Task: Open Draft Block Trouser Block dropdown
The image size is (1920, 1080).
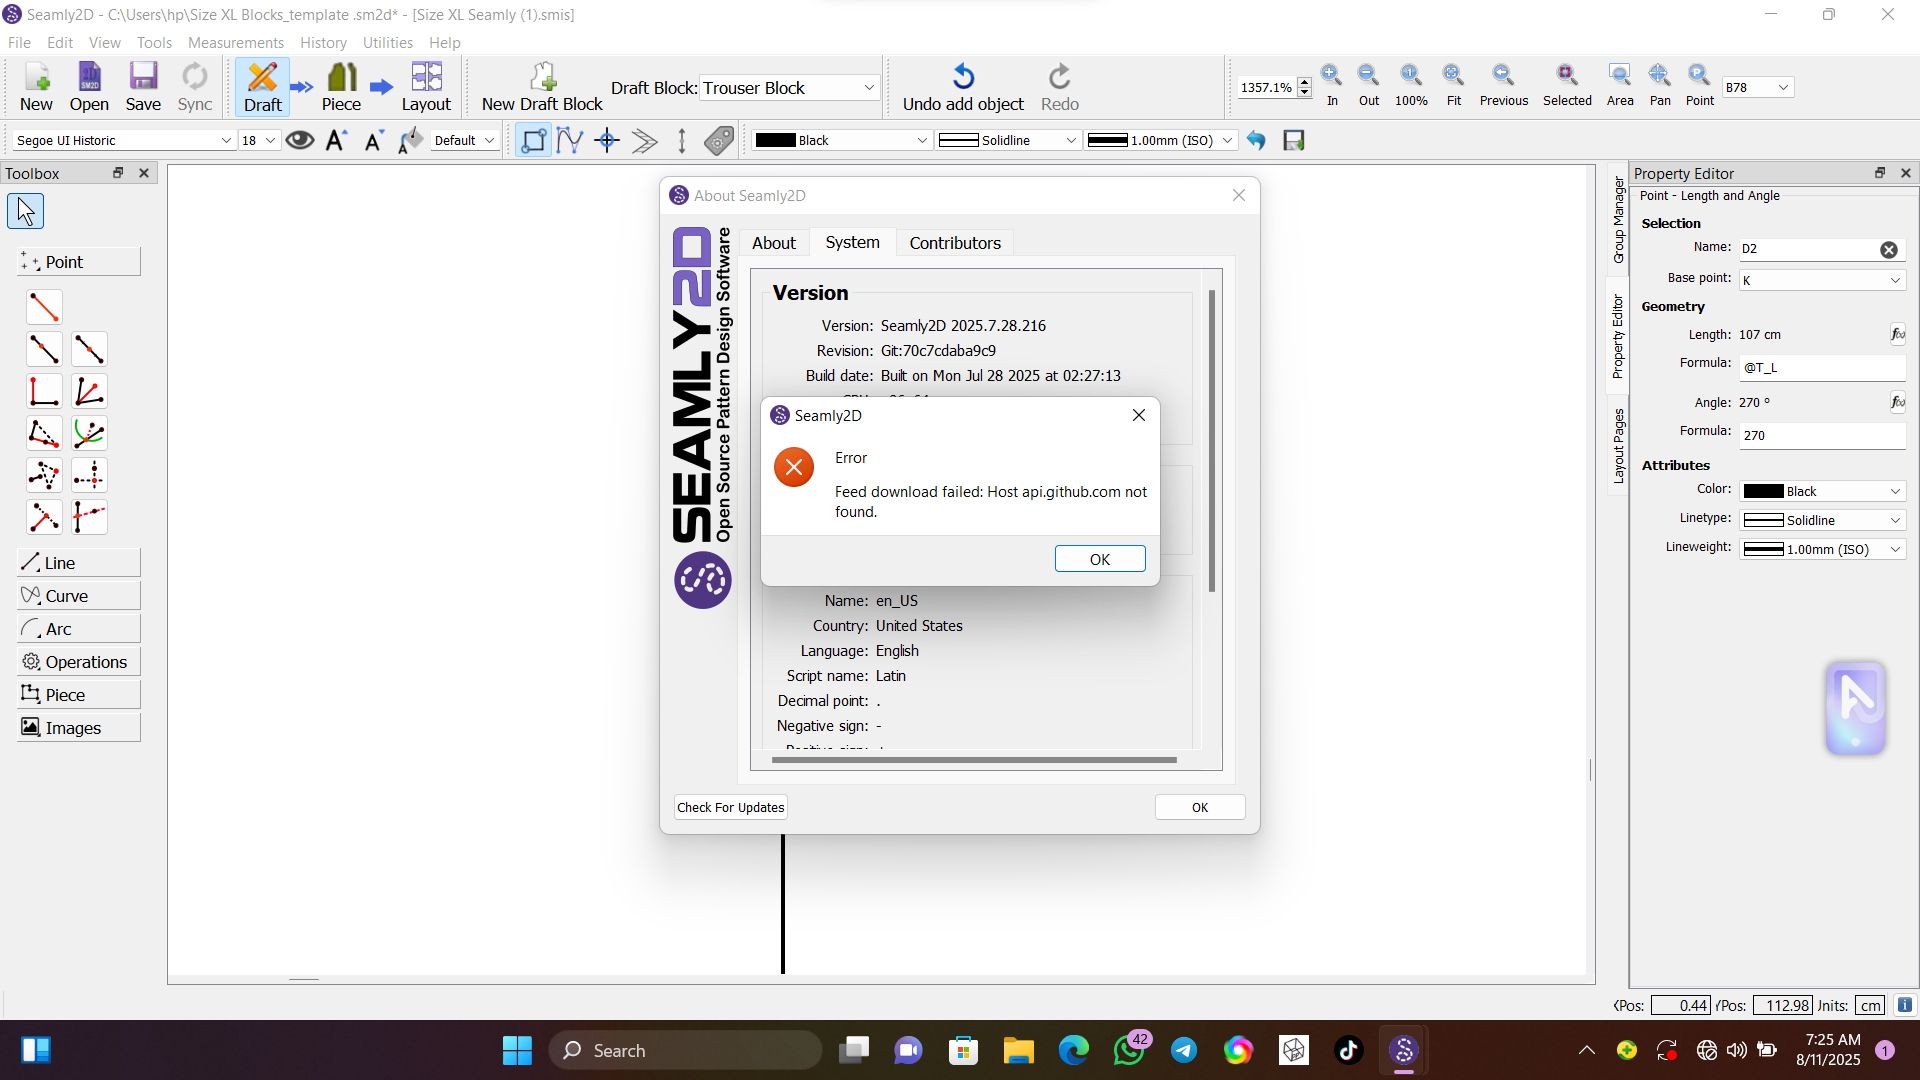Action: [790, 88]
